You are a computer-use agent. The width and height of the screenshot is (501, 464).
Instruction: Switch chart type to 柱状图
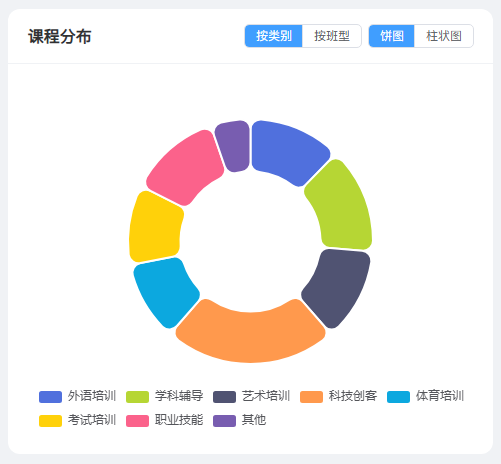pyautogui.click(x=444, y=36)
